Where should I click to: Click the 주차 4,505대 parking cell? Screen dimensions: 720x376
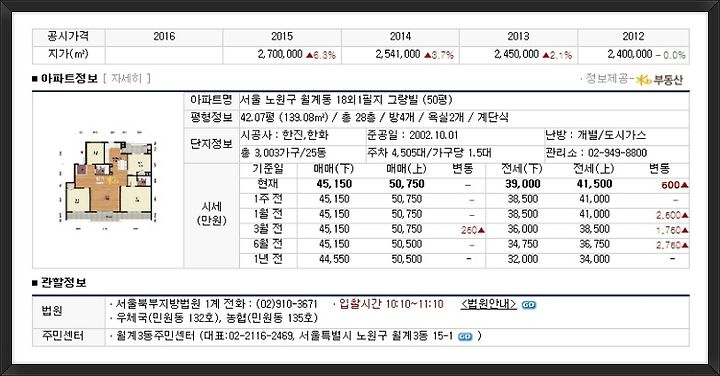pos(429,153)
